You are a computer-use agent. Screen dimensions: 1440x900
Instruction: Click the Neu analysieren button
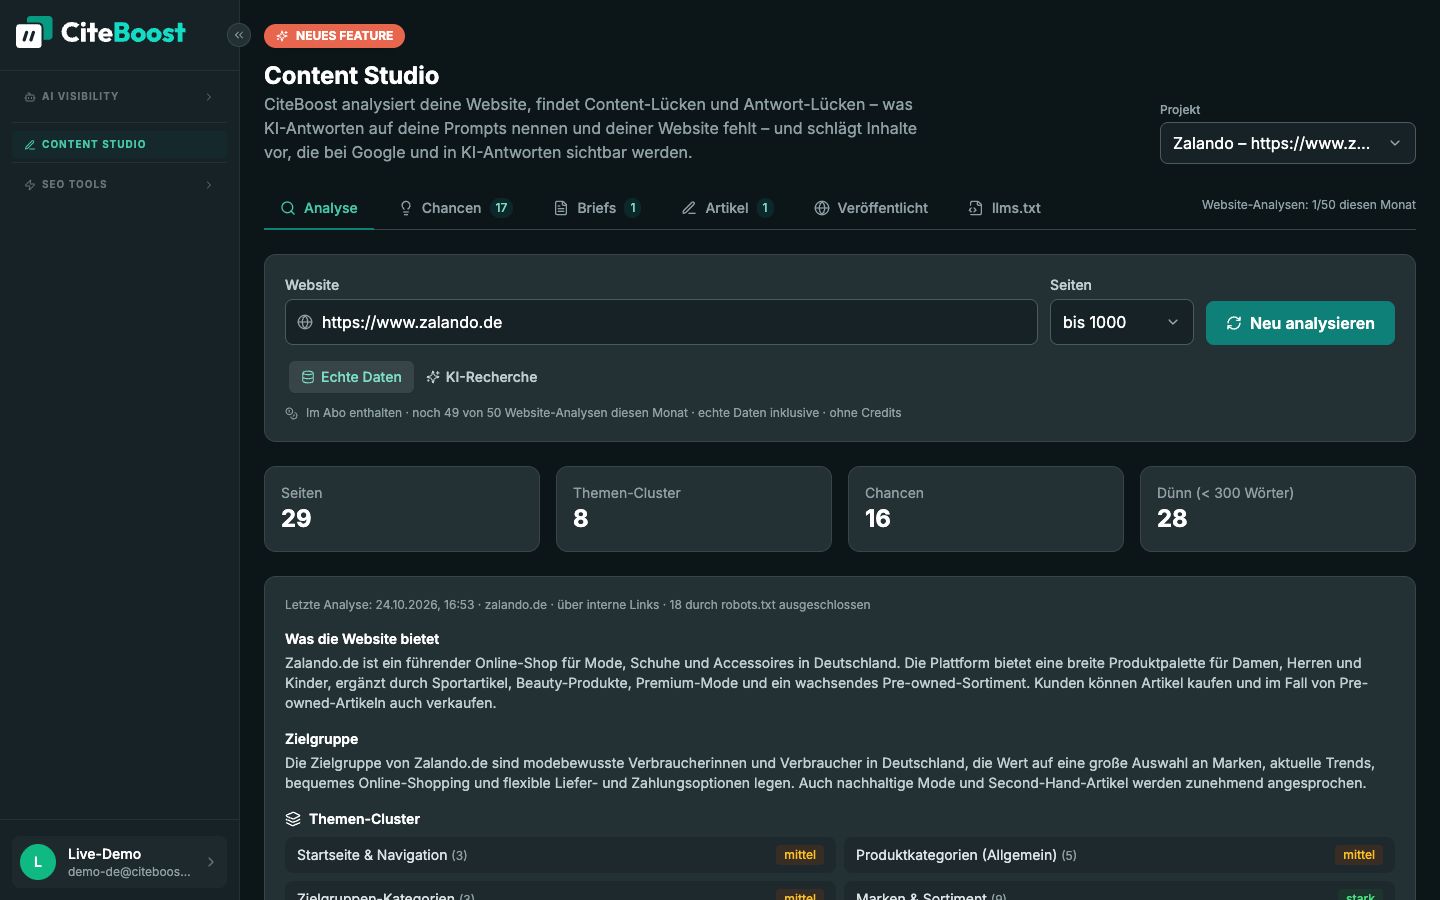click(x=1300, y=323)
